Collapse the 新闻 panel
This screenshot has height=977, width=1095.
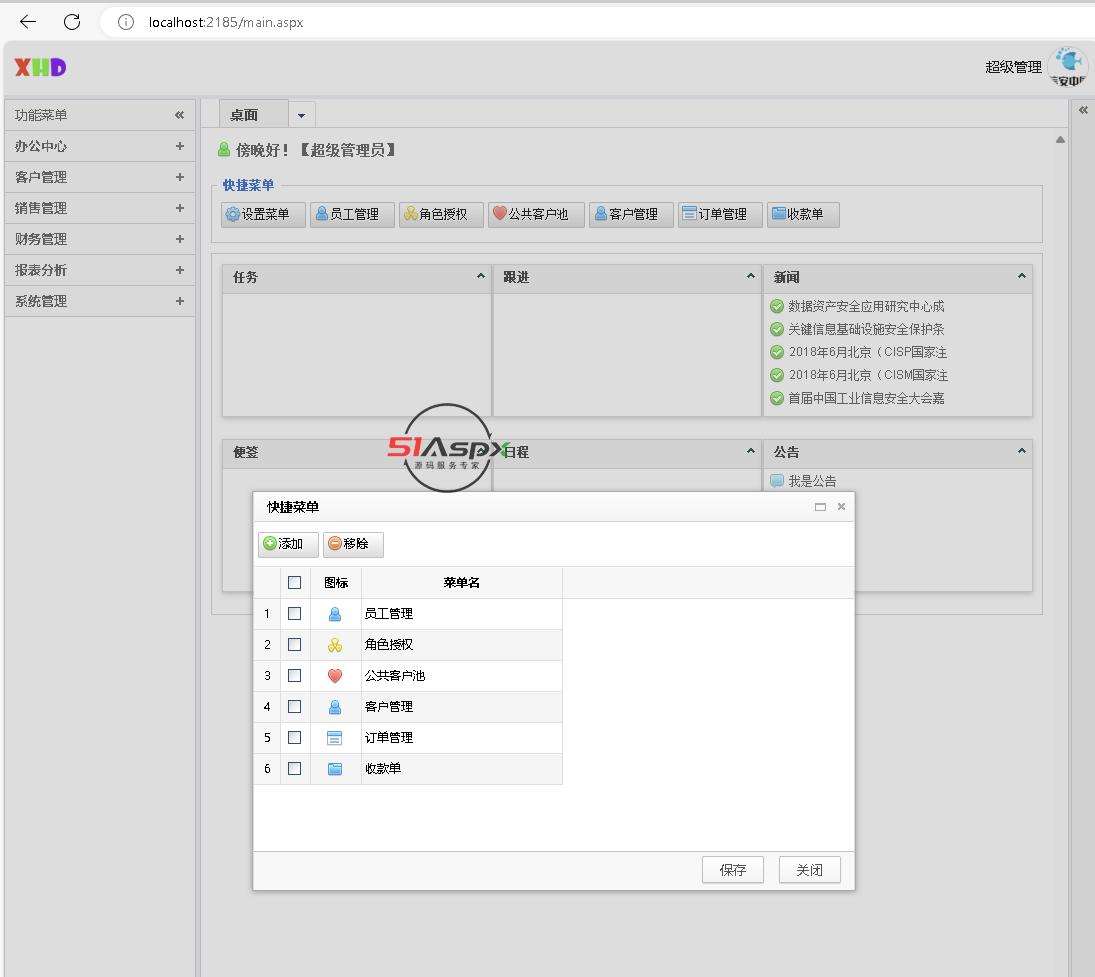[x=1021, y=277]
